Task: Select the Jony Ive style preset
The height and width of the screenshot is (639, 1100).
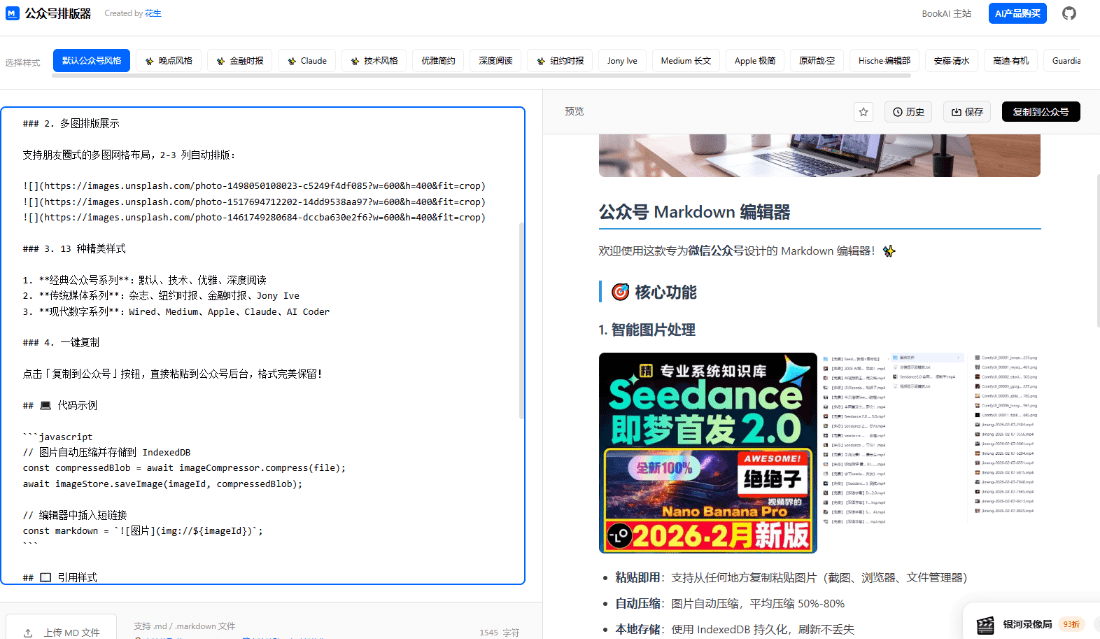Action: [x=622, y=60]
